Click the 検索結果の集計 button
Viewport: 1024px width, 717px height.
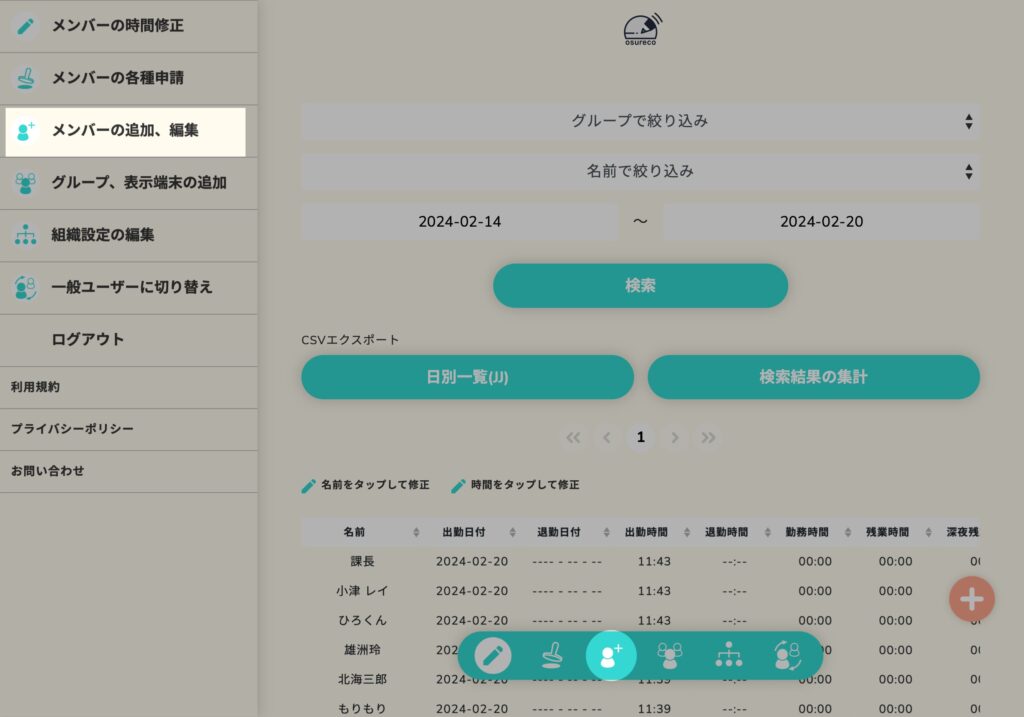[x=813, y=377]
